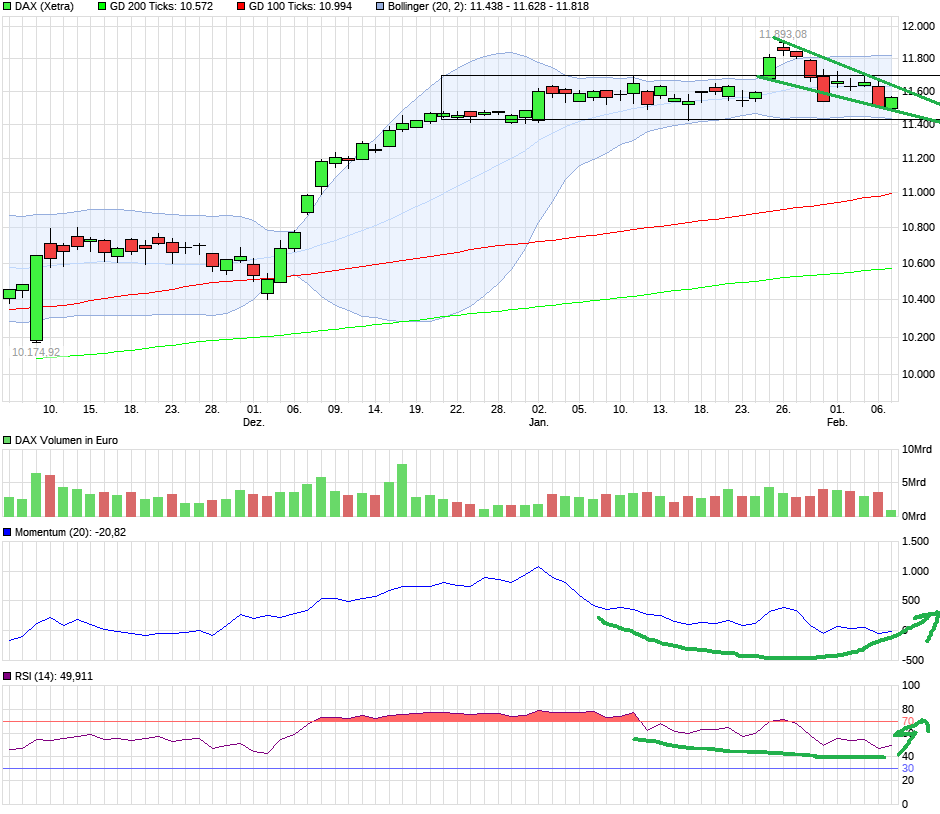Click the green DAX (Xetra) legend swatch

click(x=7, y=7)
